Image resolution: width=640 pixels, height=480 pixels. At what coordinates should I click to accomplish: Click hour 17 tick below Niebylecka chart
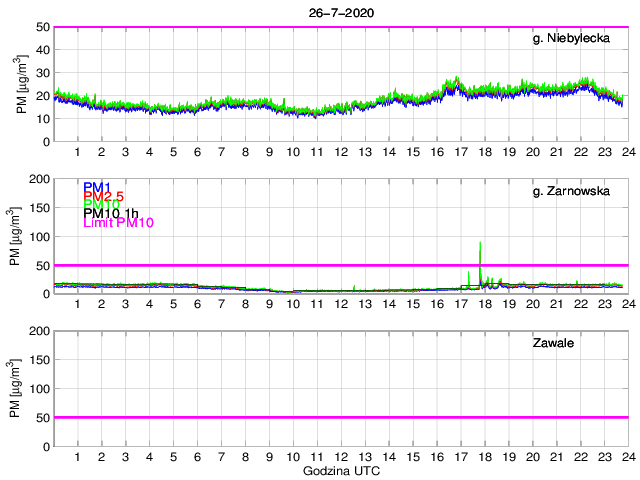point(460,152)
